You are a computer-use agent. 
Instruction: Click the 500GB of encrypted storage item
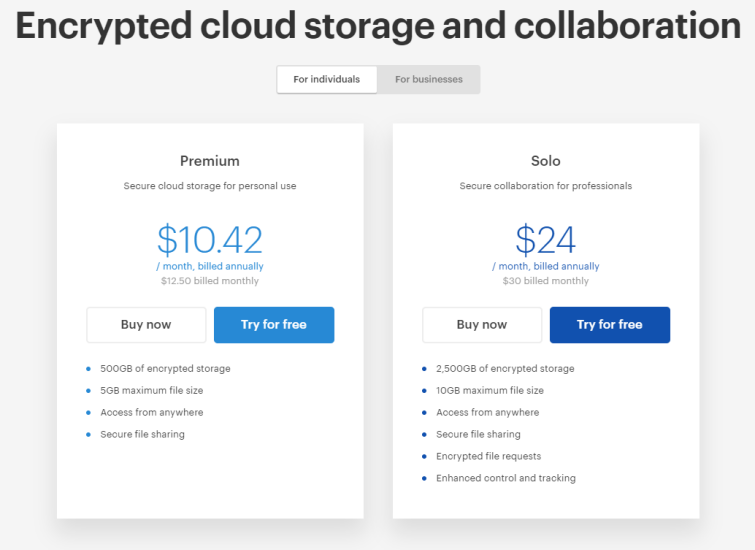(165, 368)
